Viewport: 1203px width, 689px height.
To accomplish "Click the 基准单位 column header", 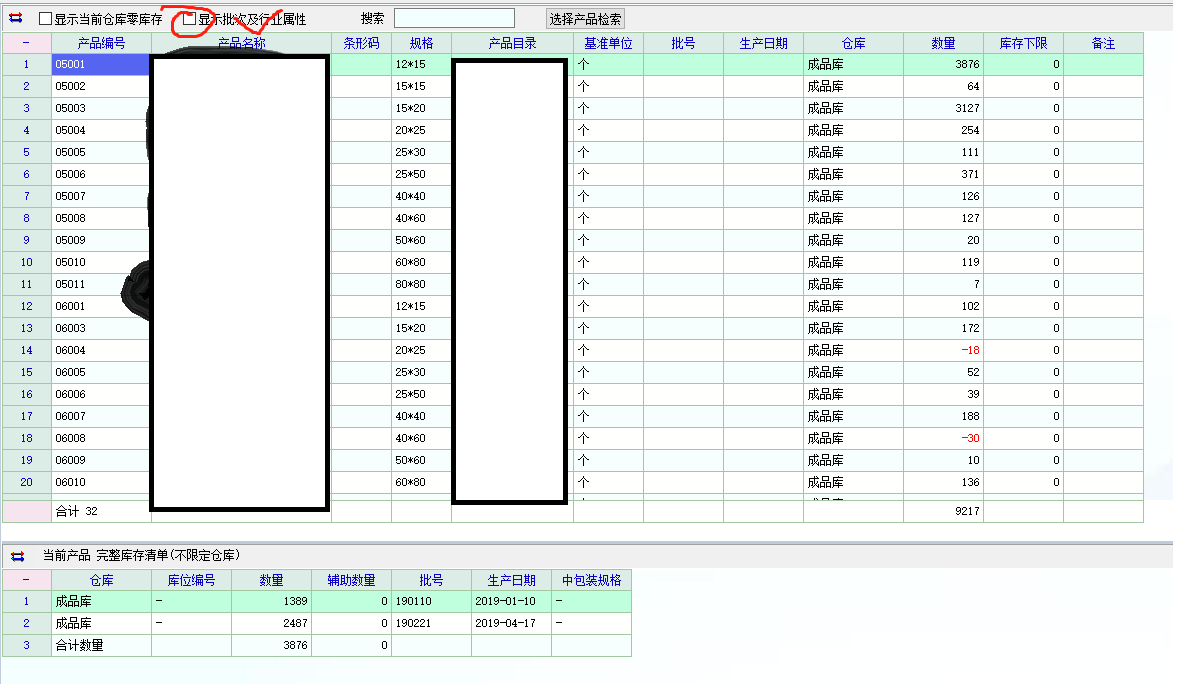I will click(x=608, y=43).
